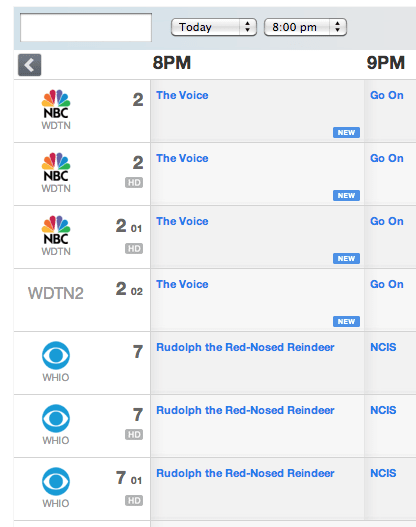The width and height of the screenshot is (416, 527).
Task: Open NCIS on WHIO channel 7 01
Action: (x=383, y=473)
